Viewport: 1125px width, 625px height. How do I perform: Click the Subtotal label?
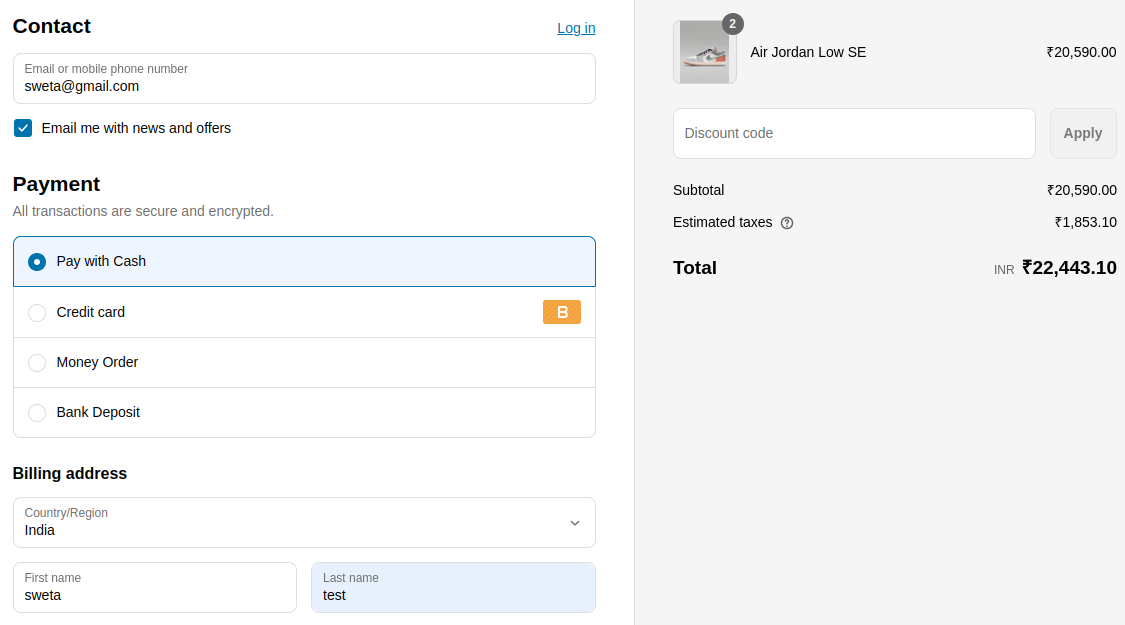698,190
